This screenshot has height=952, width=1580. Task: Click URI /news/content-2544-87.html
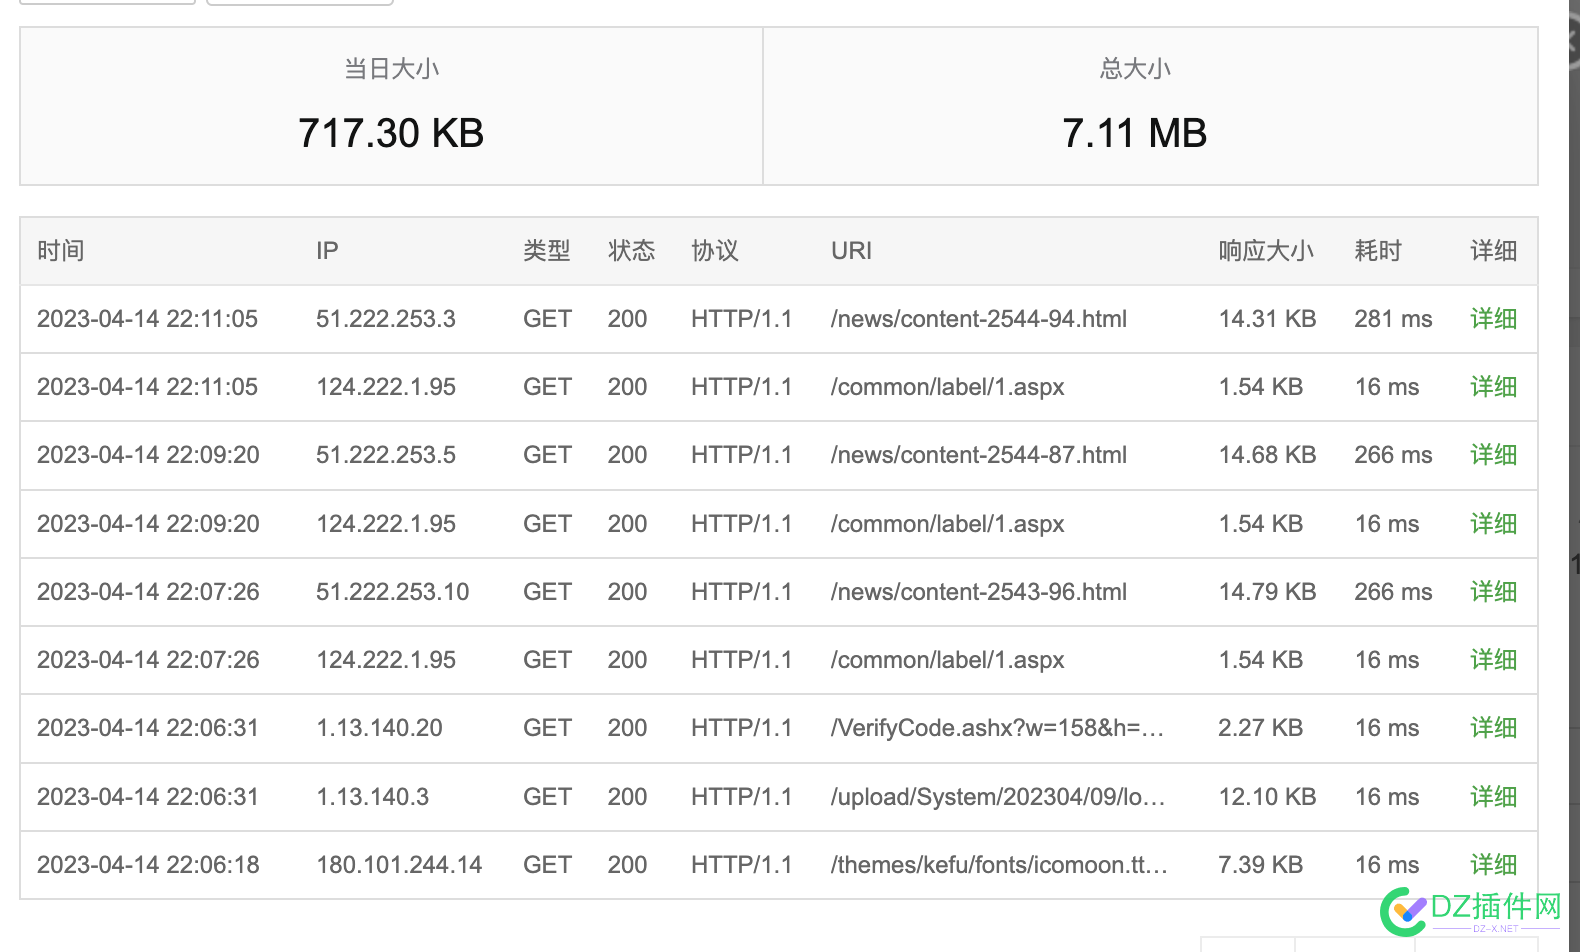point(979,455)
